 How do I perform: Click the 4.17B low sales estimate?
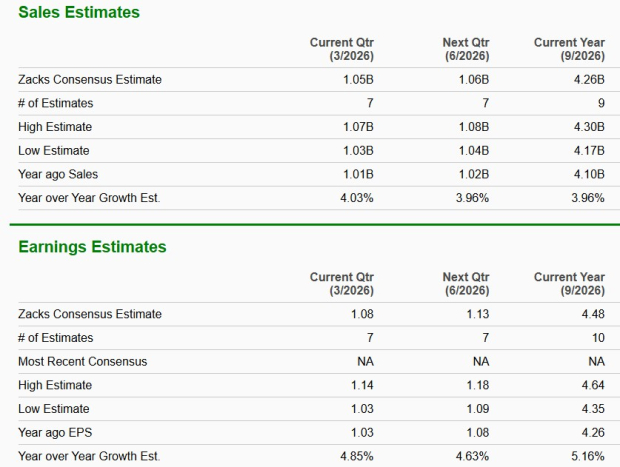589,150
